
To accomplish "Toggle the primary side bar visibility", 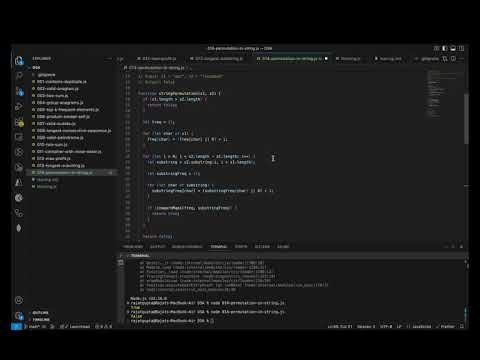I will [x=445, y=49].
